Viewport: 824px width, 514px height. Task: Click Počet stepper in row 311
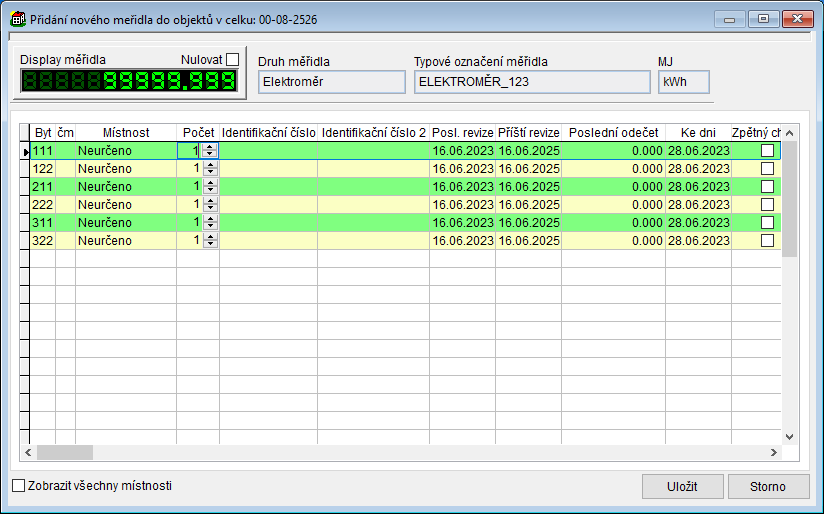pos(209,222)
